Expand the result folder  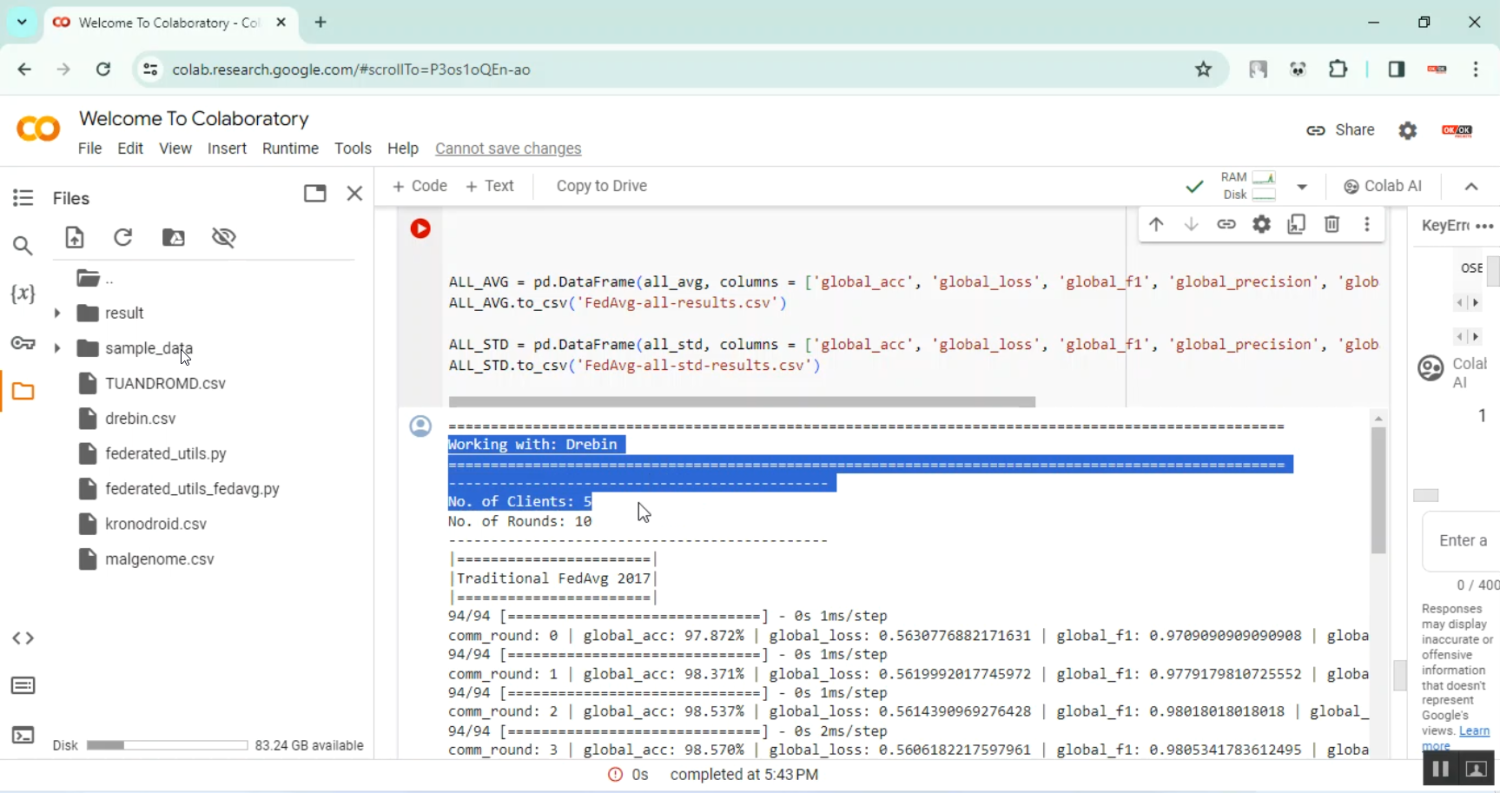(57, 312)
